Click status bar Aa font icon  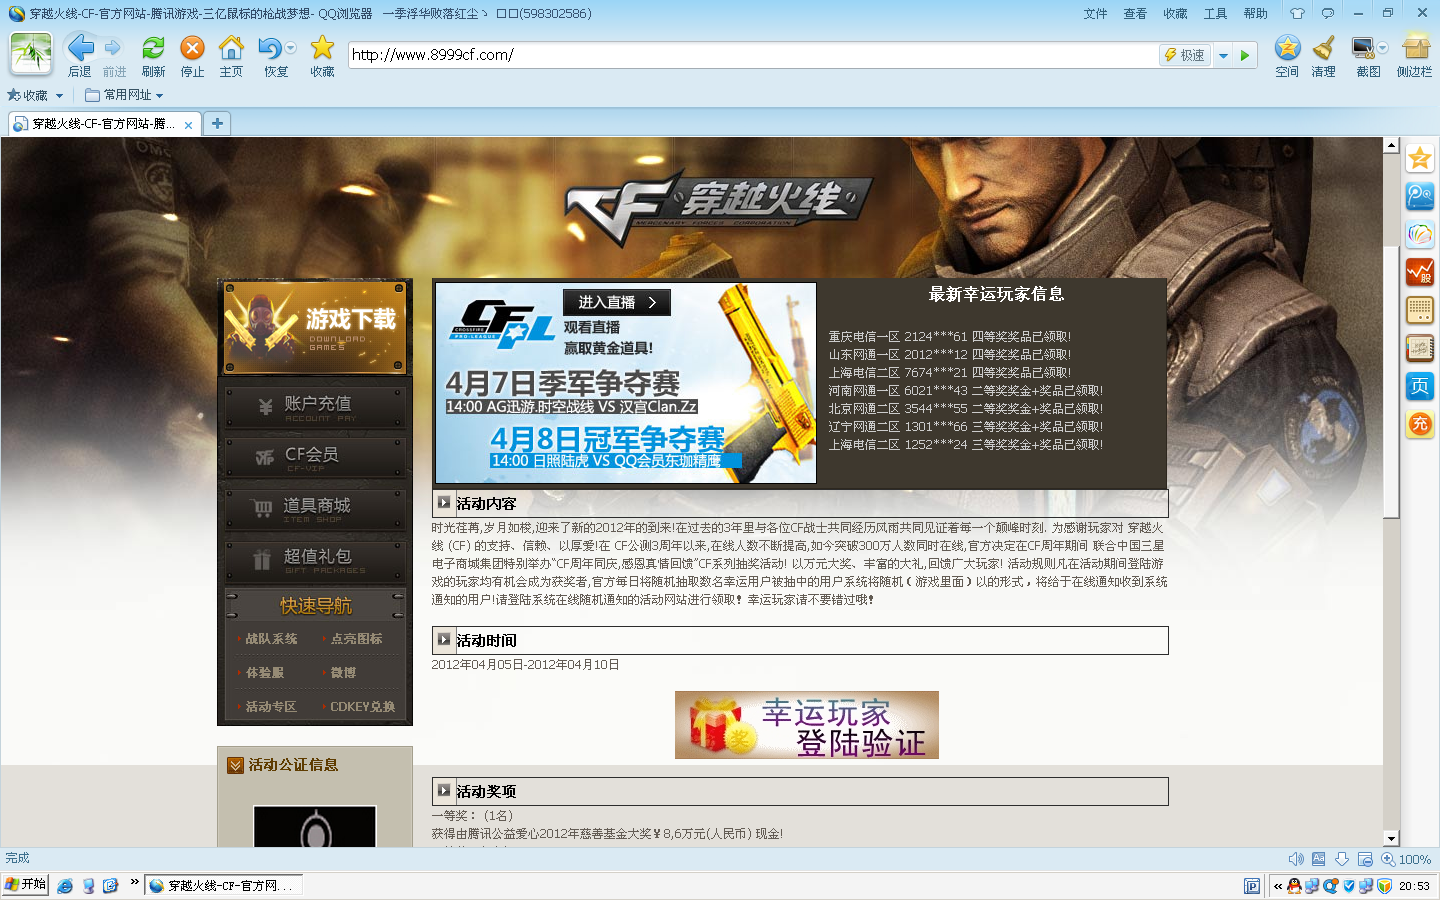tap(1318, 859)
